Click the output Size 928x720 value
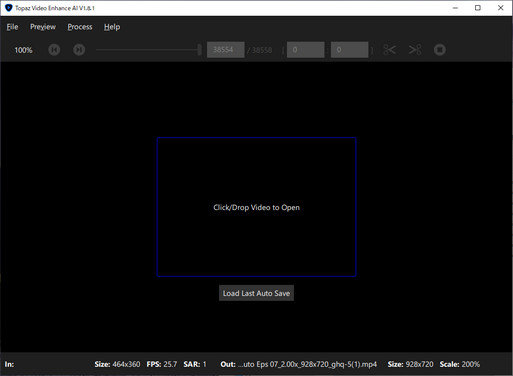This screenshot has width=513, height=376. [420, 364]
